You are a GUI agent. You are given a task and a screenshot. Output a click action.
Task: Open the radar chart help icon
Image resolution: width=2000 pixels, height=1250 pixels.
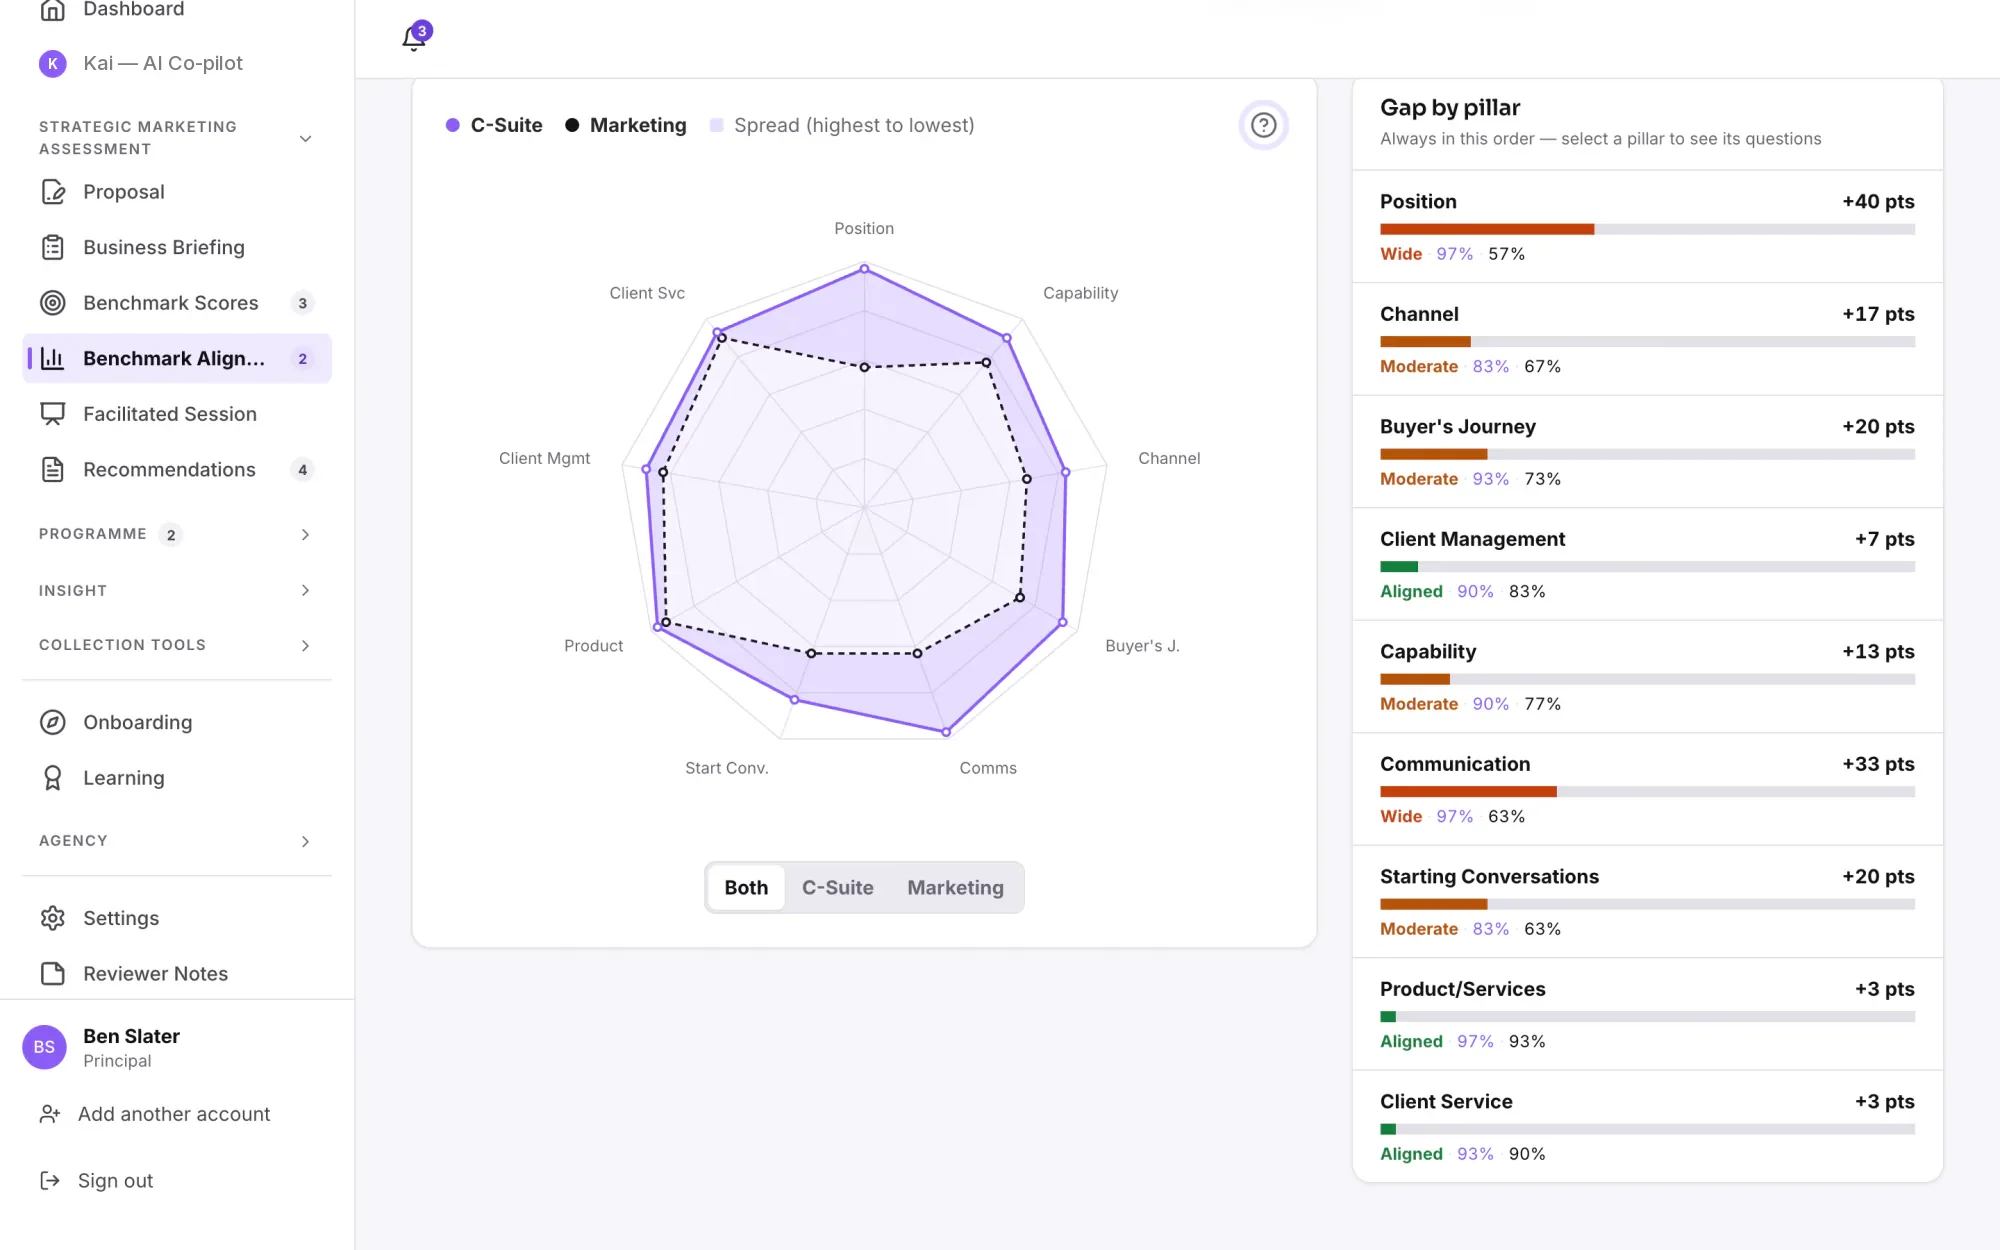pyautogui.click(x=1263, y=125)
